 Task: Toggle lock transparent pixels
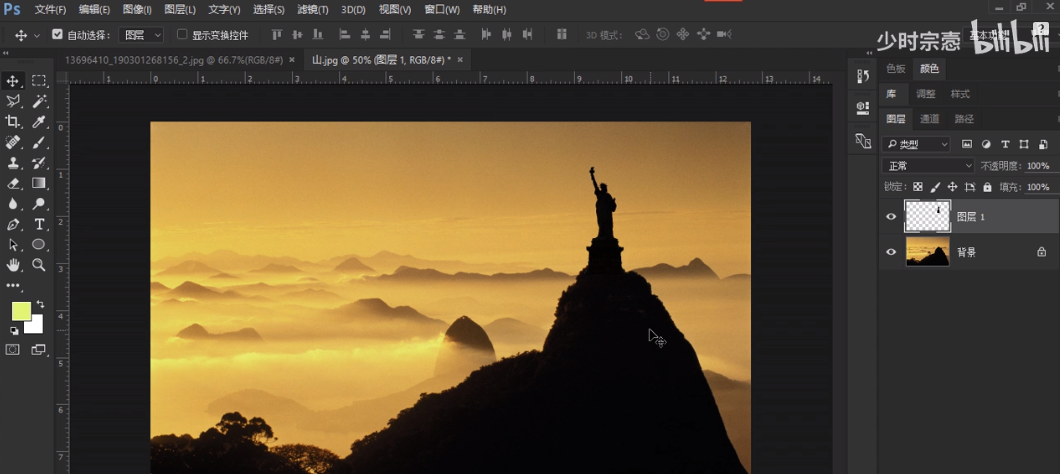(917, 187)
